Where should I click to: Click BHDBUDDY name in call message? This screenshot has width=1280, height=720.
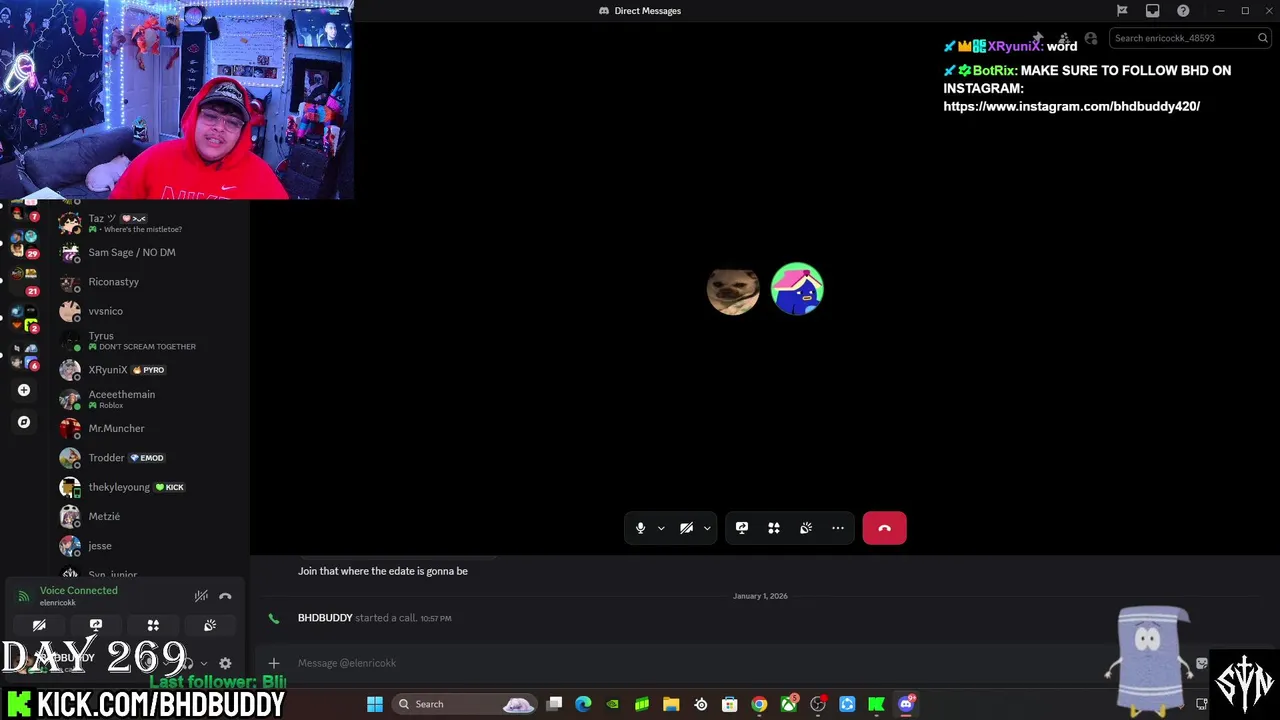(325, 618)
